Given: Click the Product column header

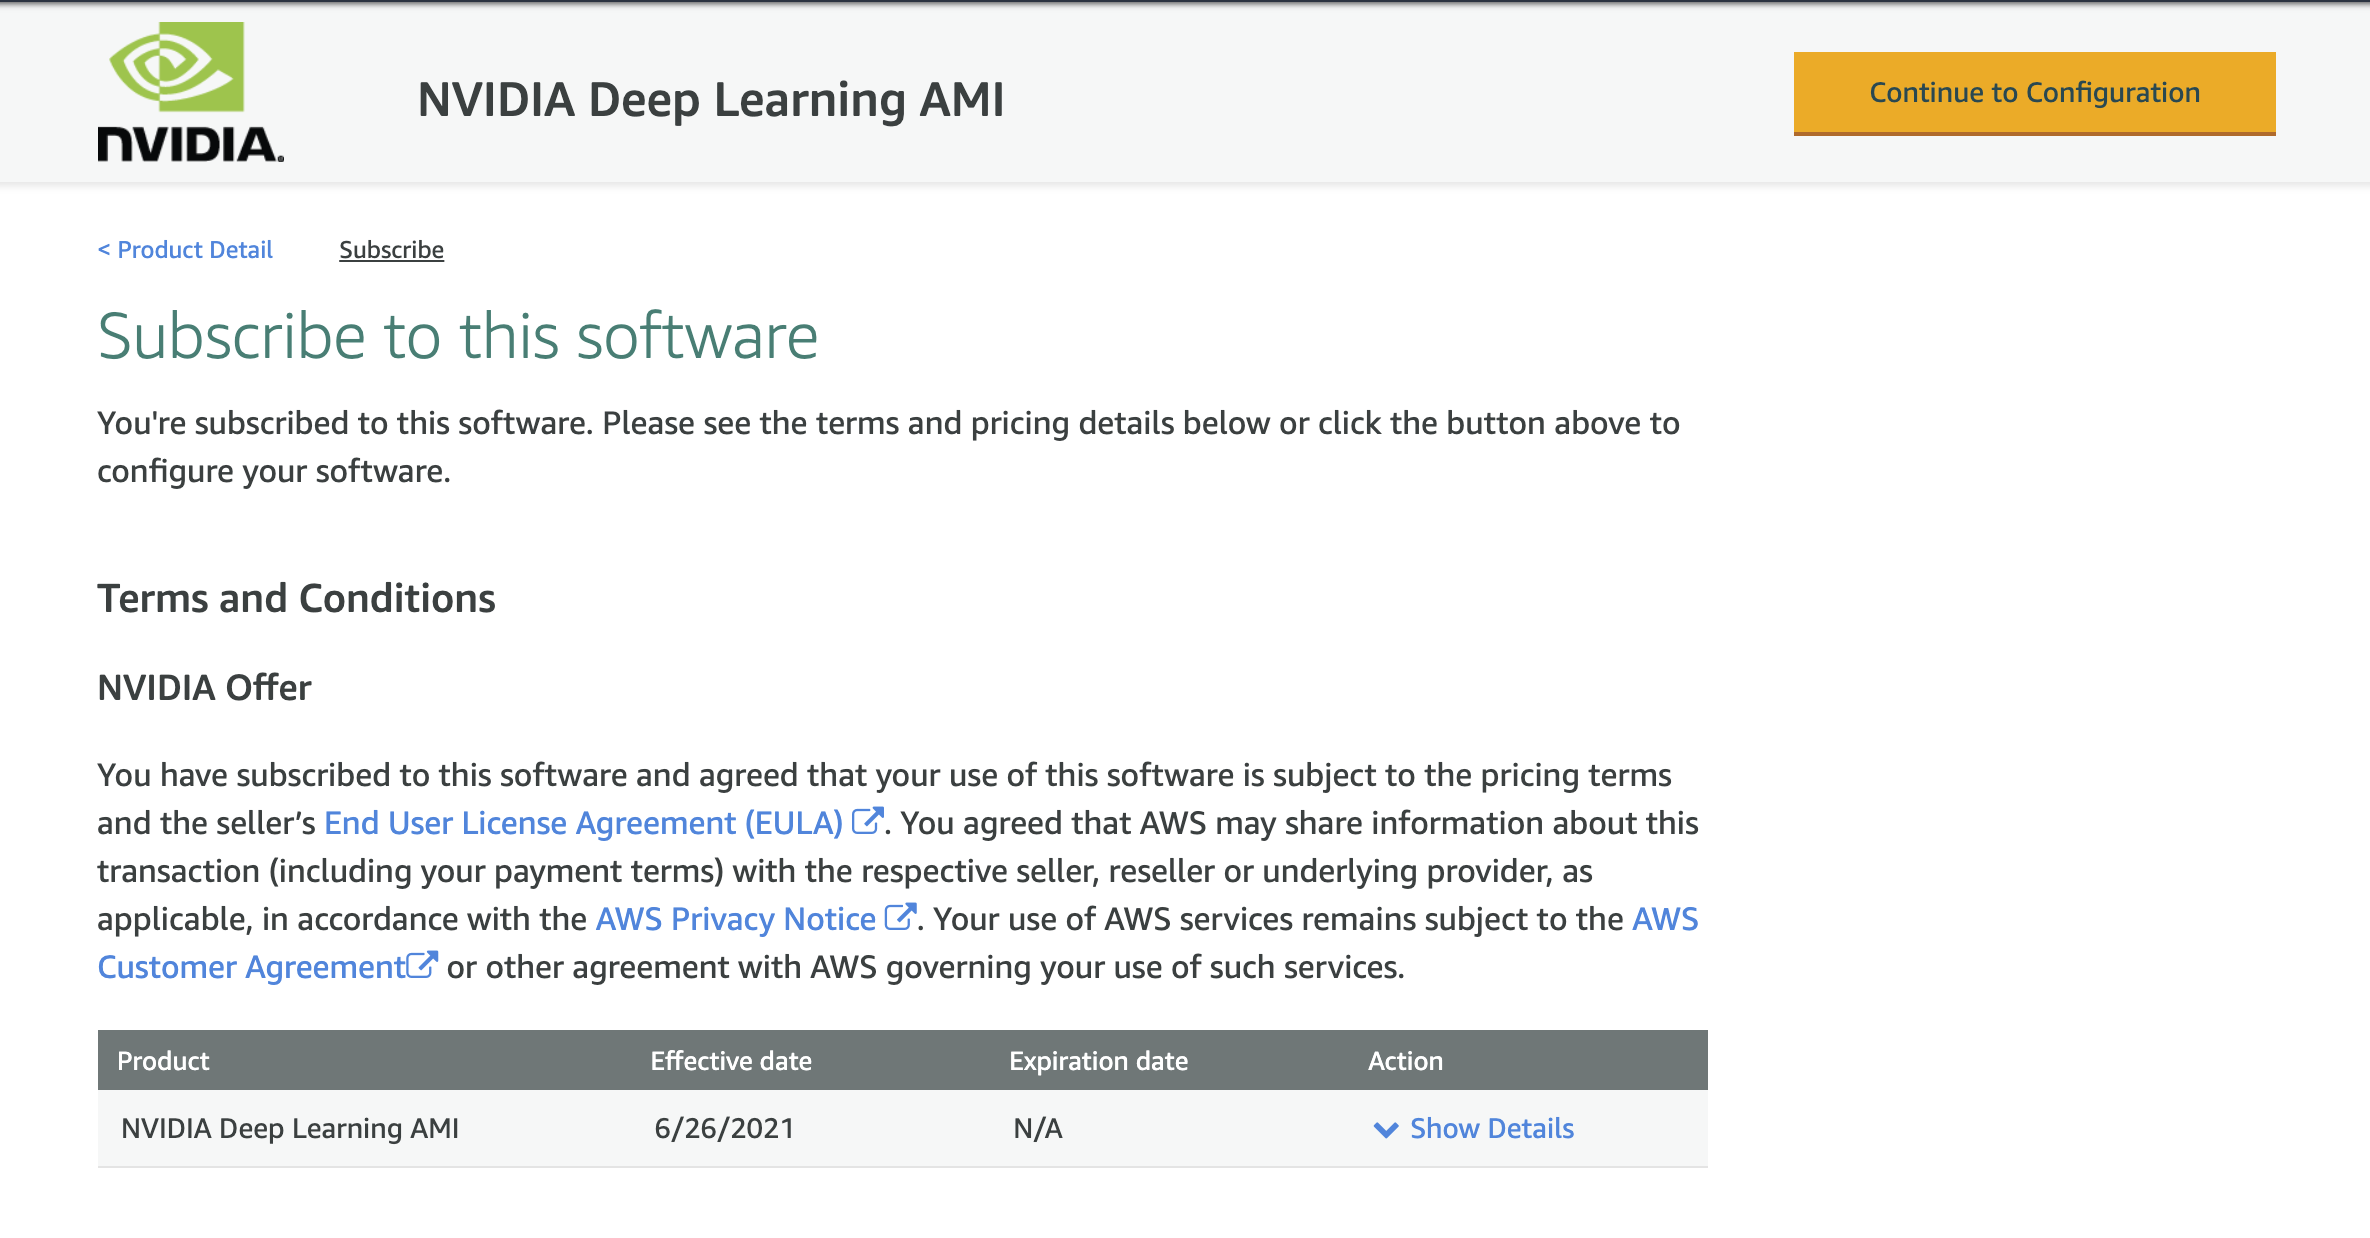Looking at the screenshot, I should pos(163,1061).
